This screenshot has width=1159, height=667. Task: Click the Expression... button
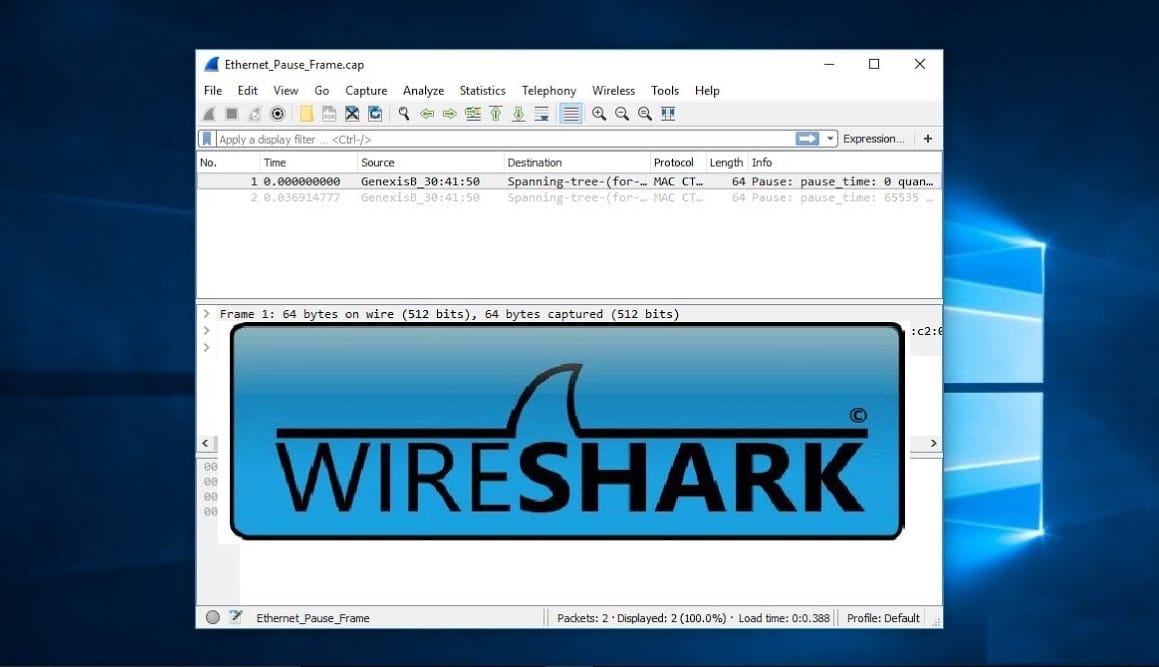coord(874,138)
